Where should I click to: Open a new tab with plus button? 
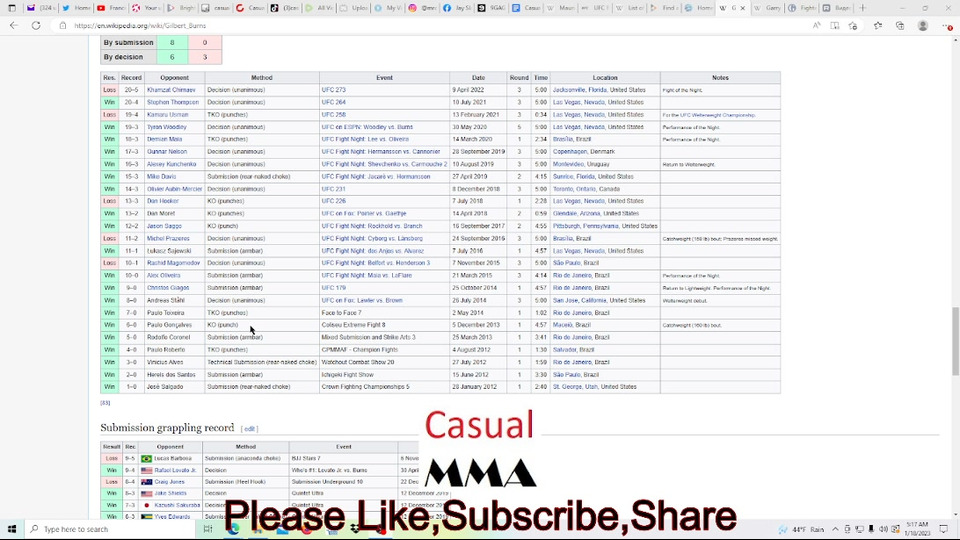click(x=863, y=8)
